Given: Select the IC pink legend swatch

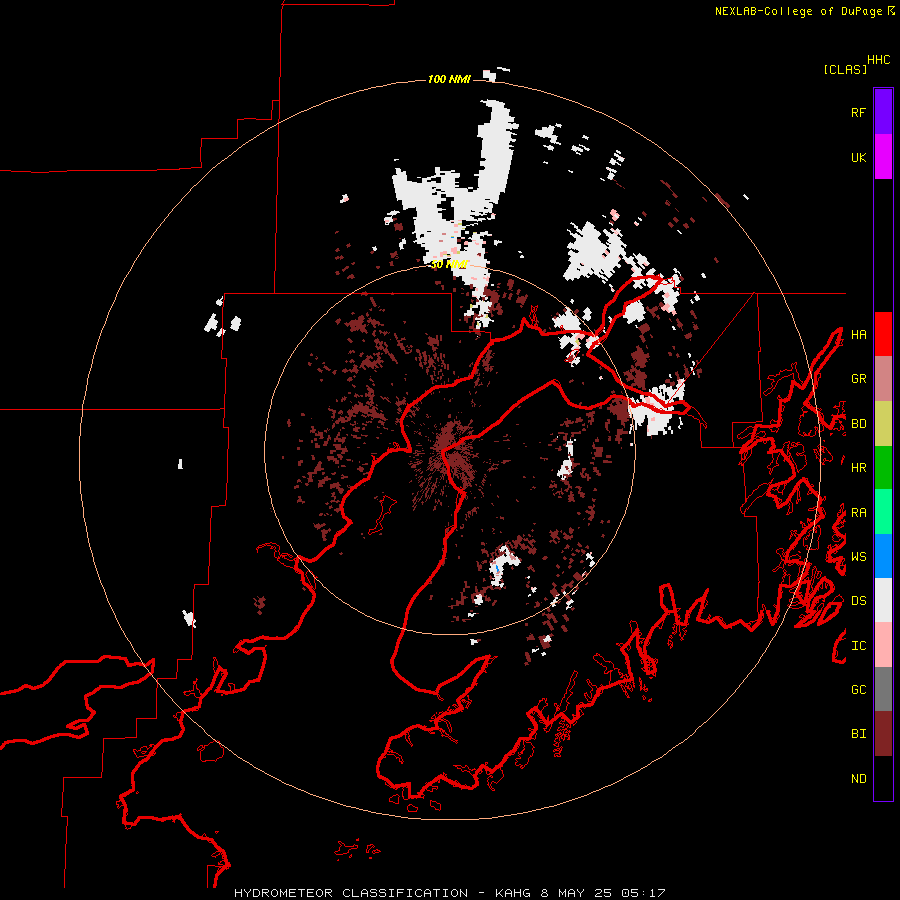Looking at the screenshot, I should pyautogui.click(x=883, y=645).
